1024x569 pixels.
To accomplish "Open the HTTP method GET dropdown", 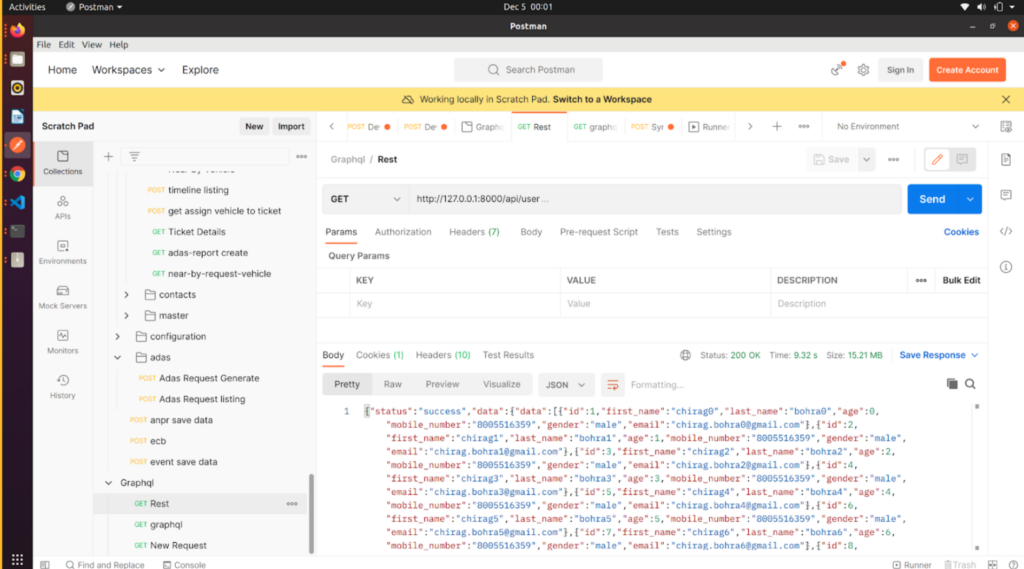I will coord(365,199).
